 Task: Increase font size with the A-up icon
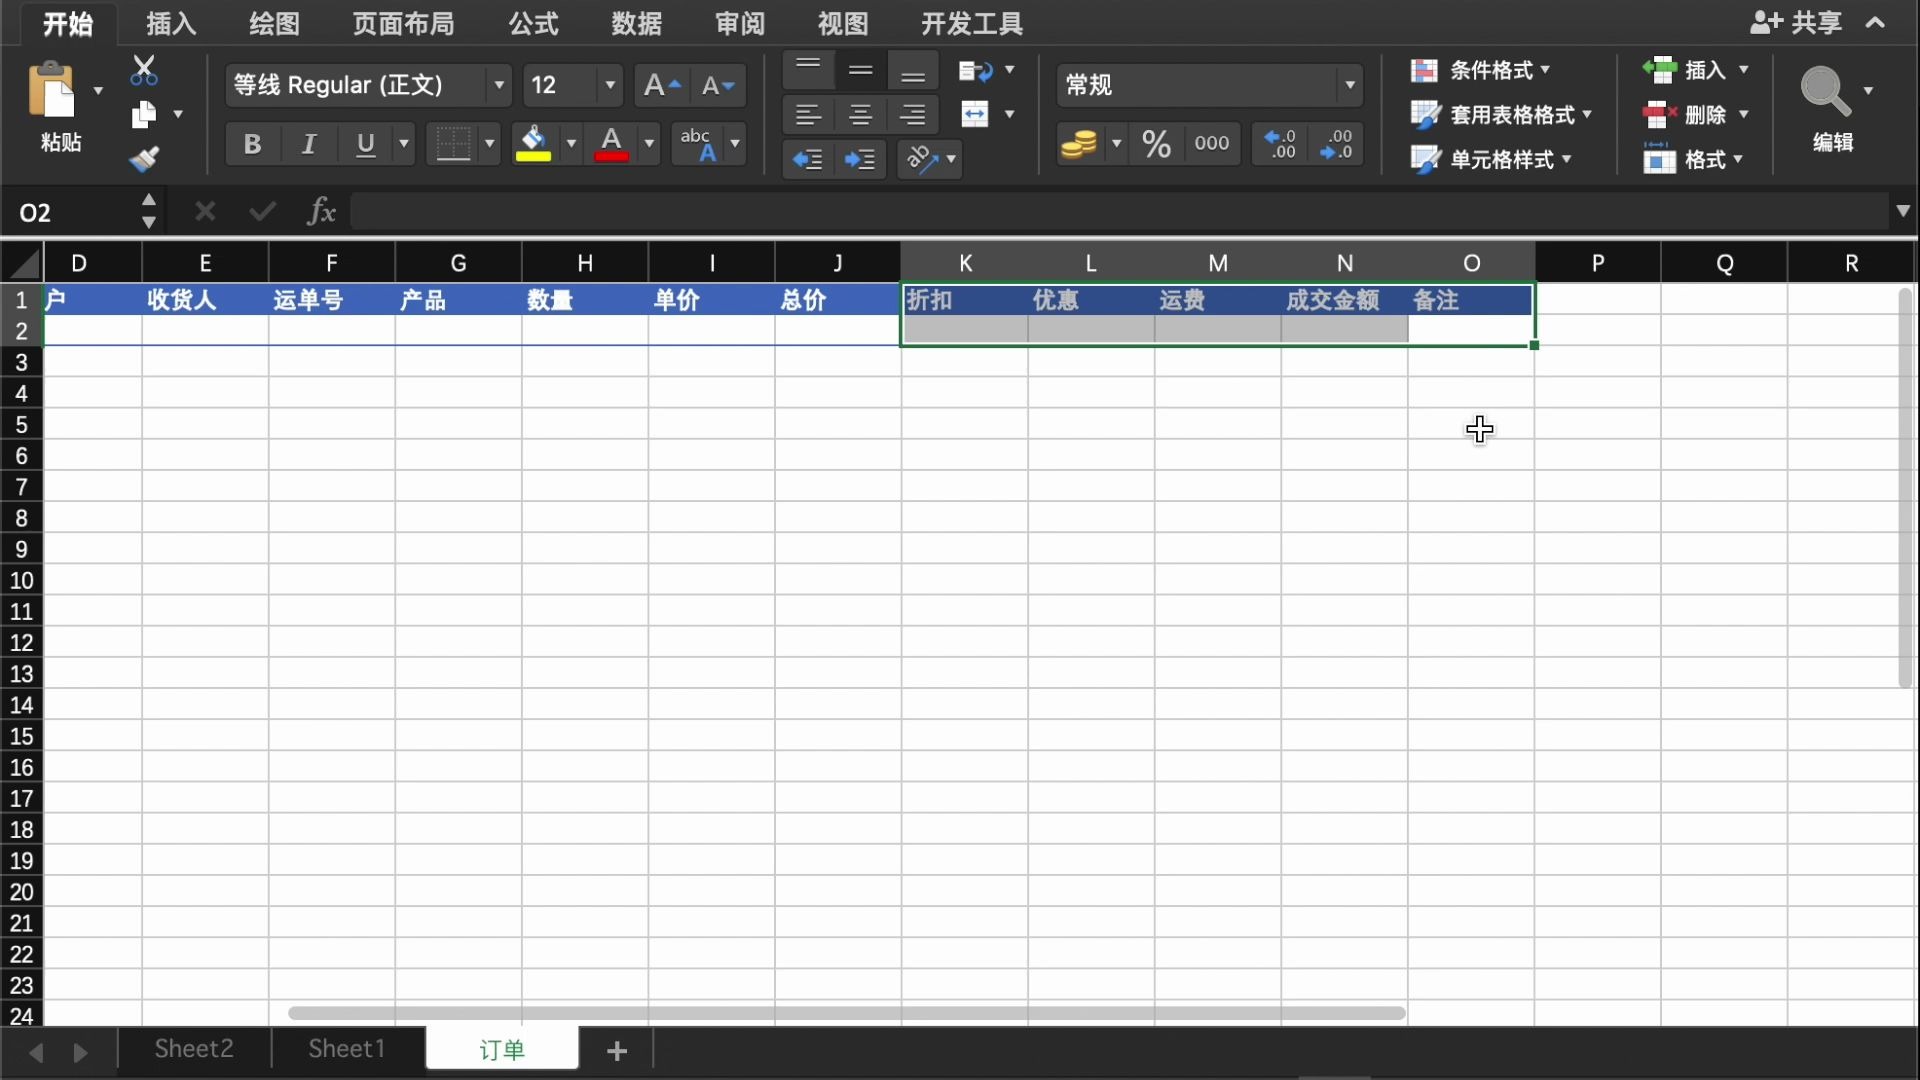coord(661,85)
